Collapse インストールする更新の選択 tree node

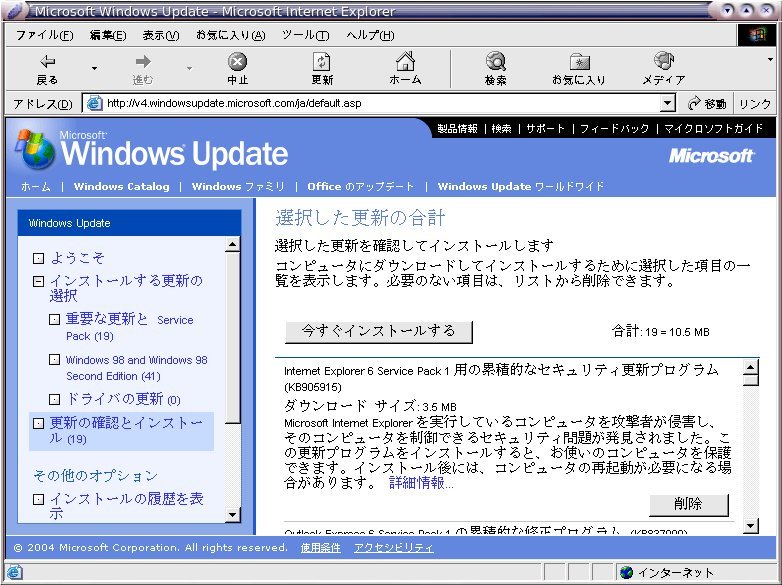38,282
